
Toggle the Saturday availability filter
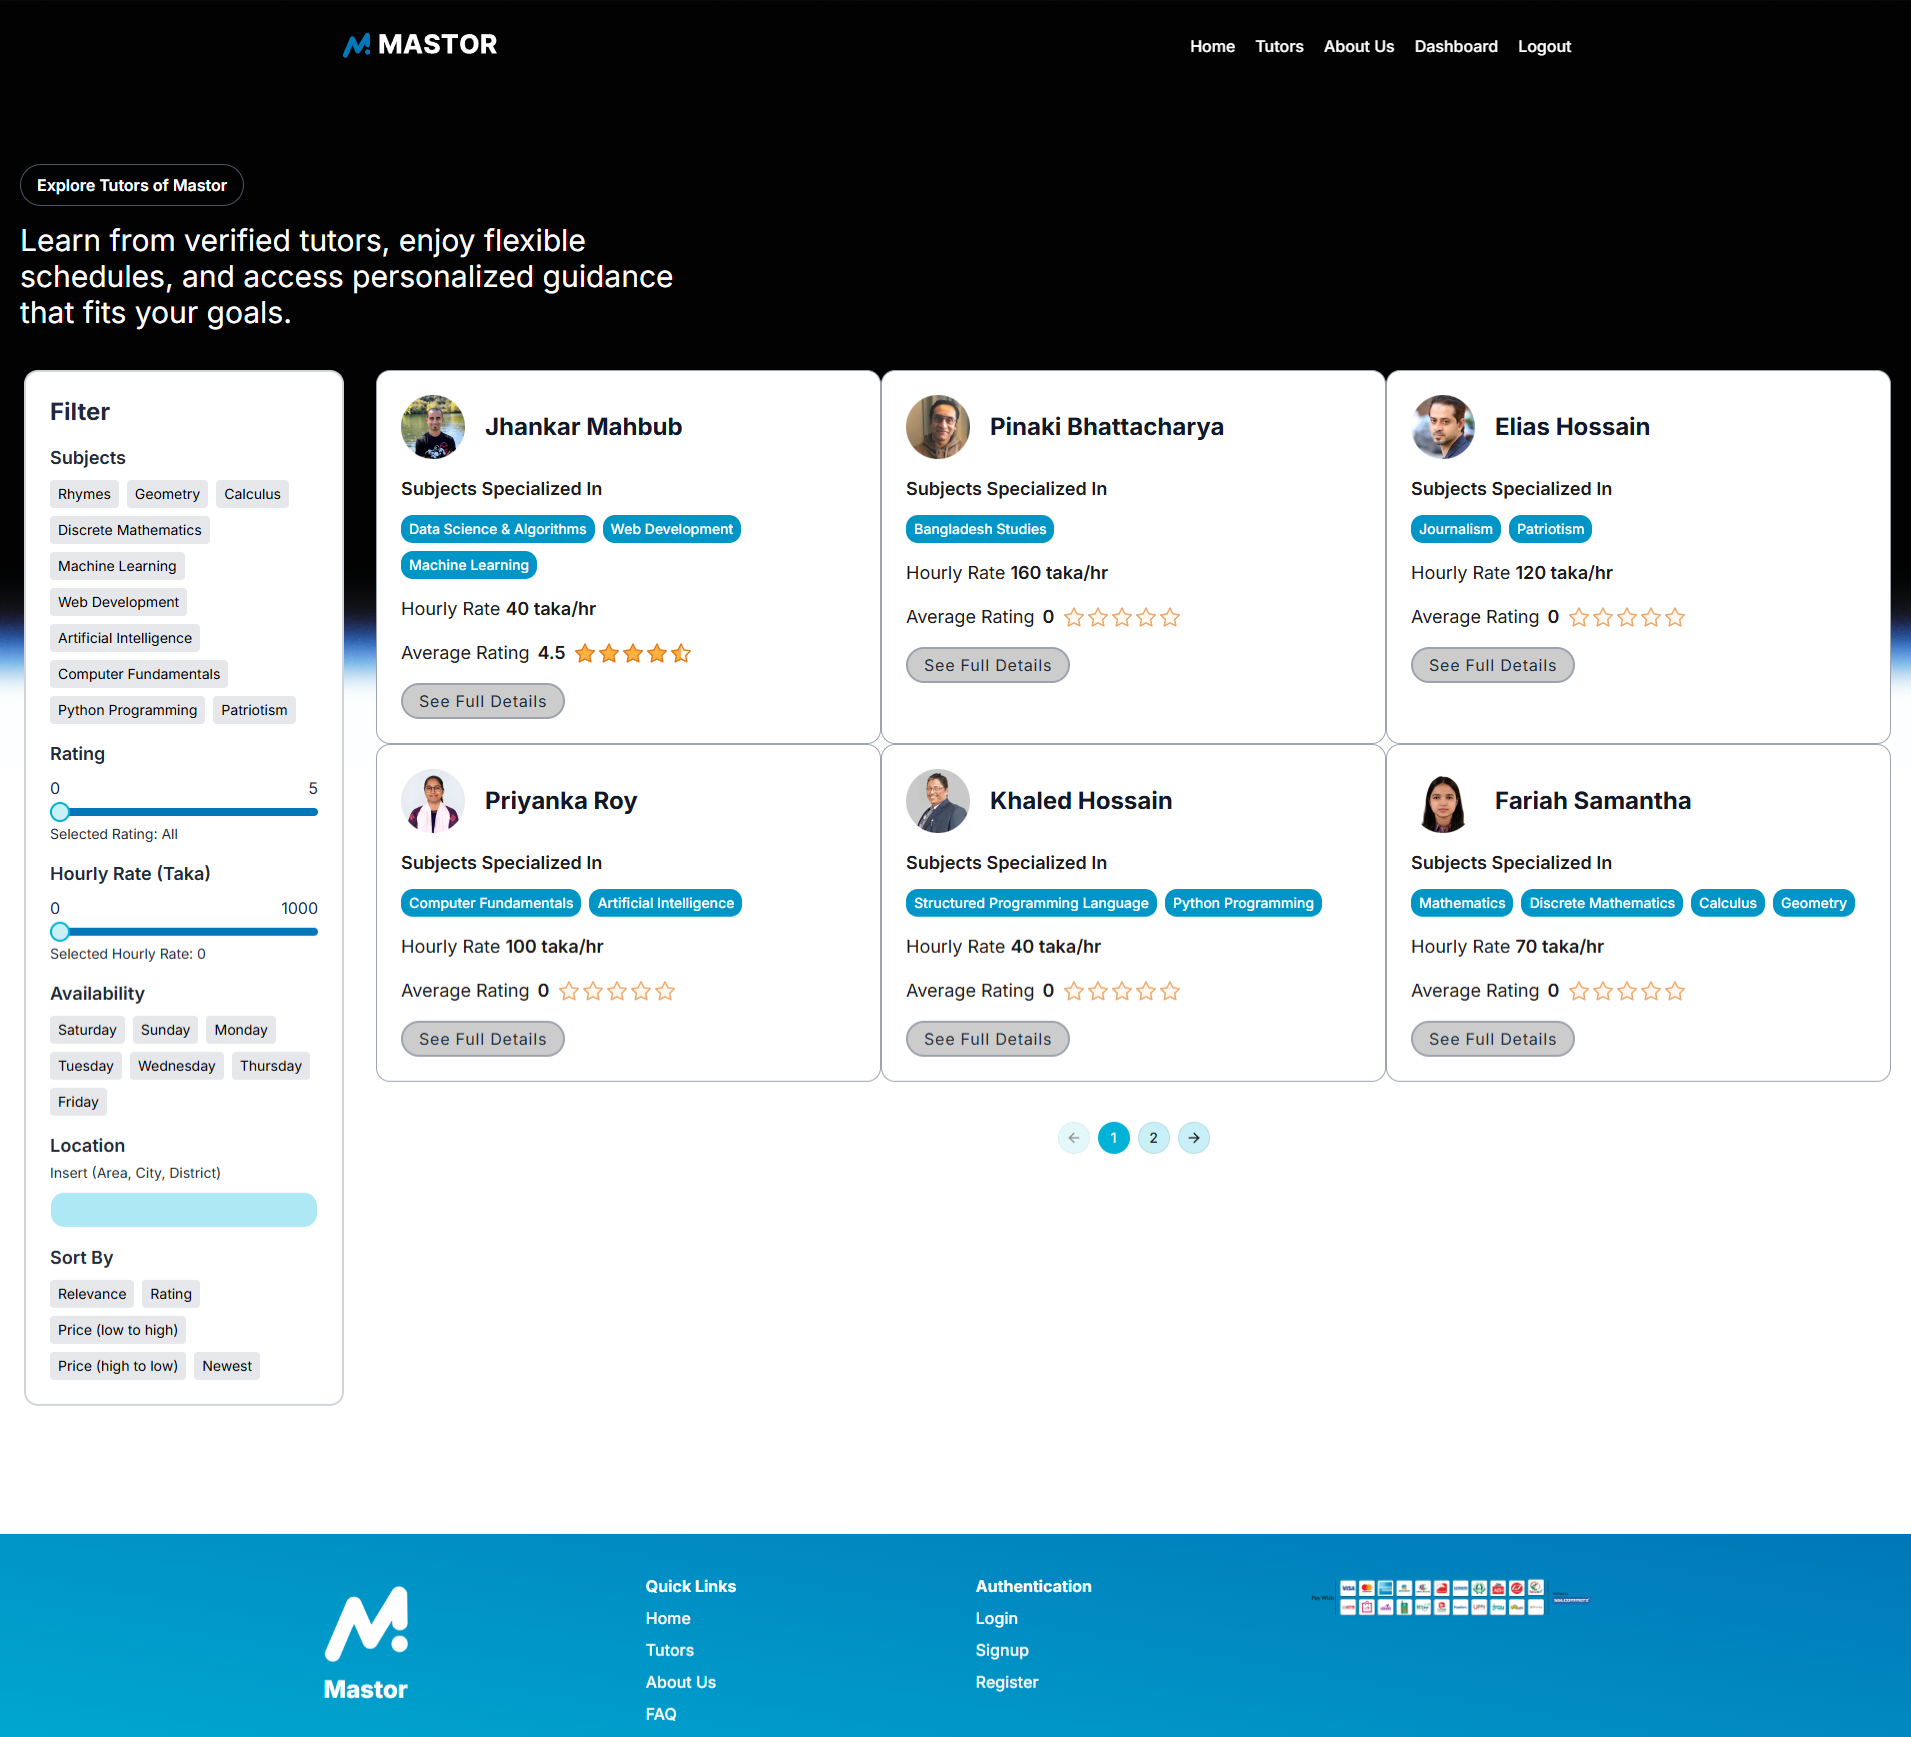point(87,1030)
